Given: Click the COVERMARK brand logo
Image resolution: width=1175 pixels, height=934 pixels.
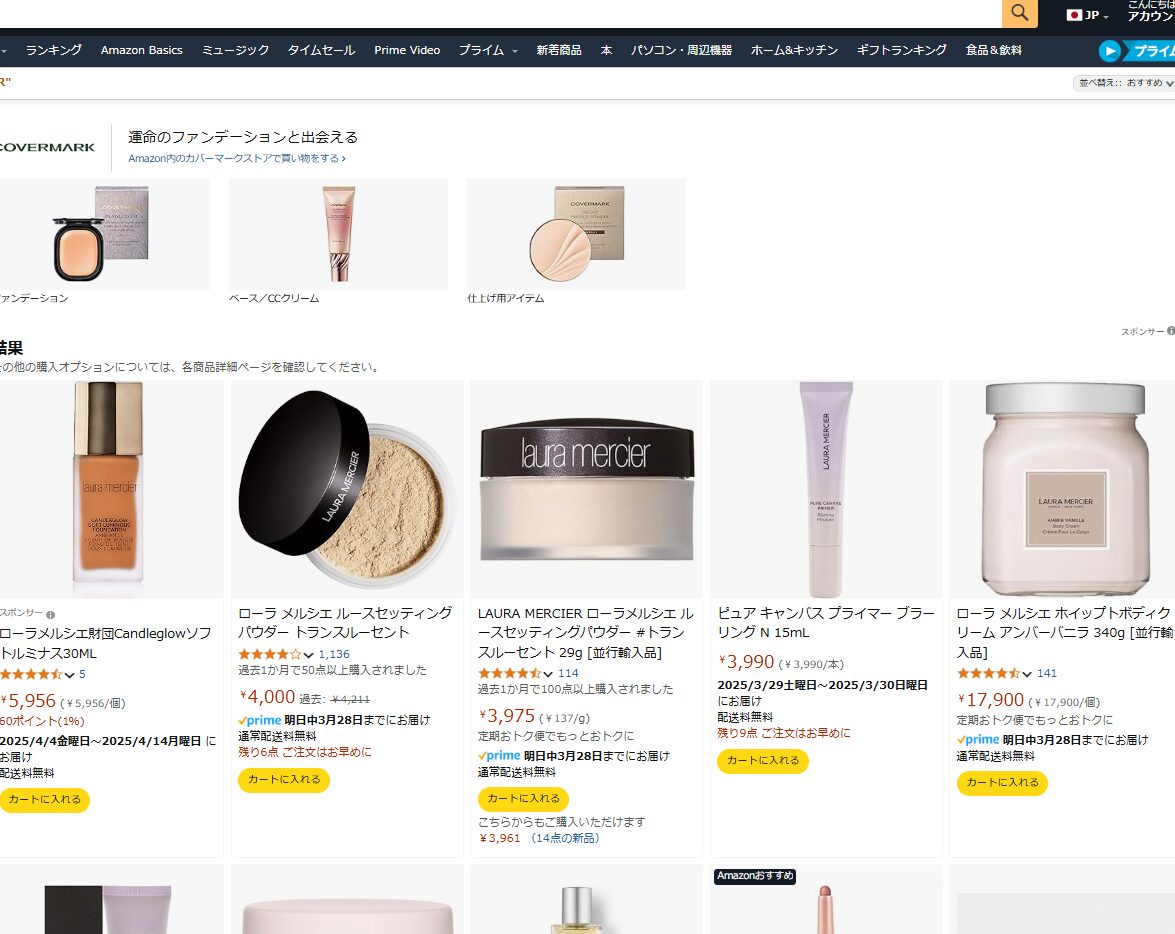Looking at the screenshot, I should click(x=47, y=148).
